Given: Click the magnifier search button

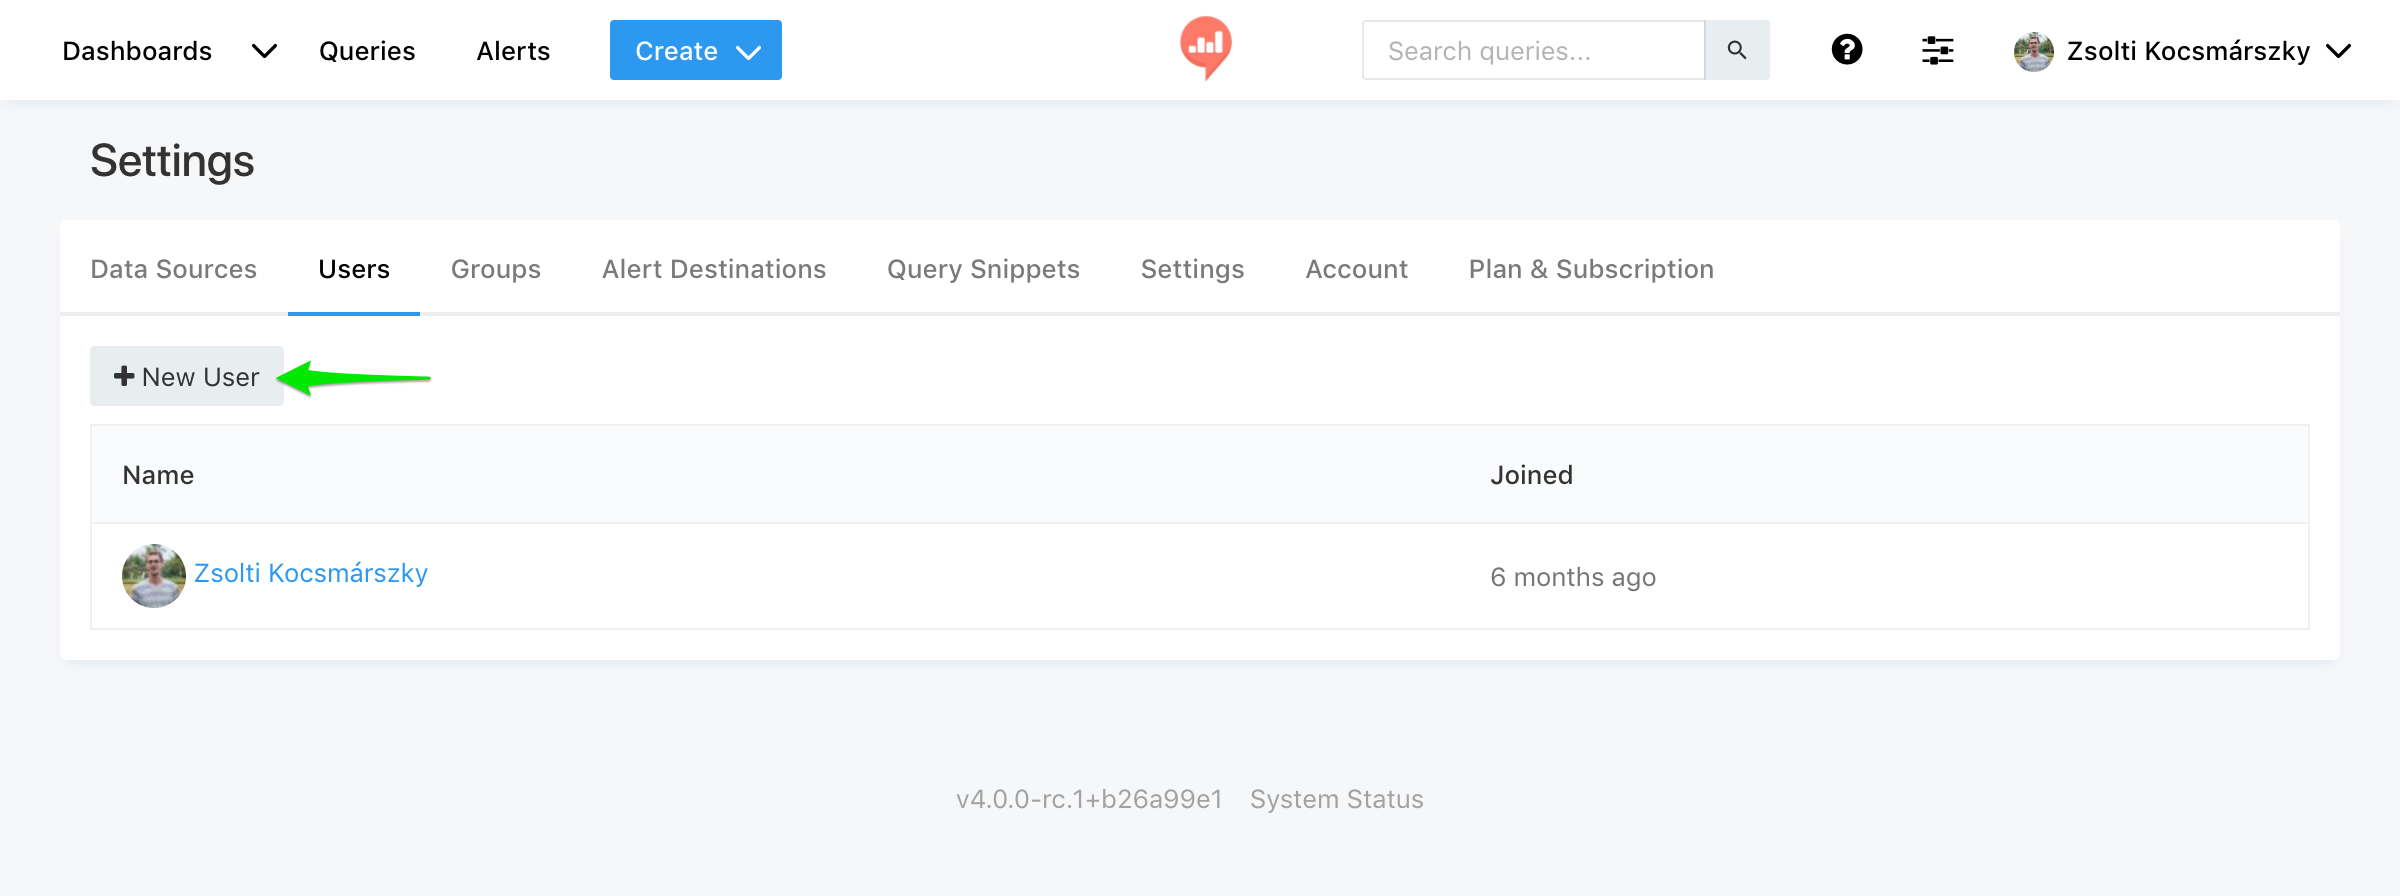Looking at the screenshot, I should coord(1737,50).
